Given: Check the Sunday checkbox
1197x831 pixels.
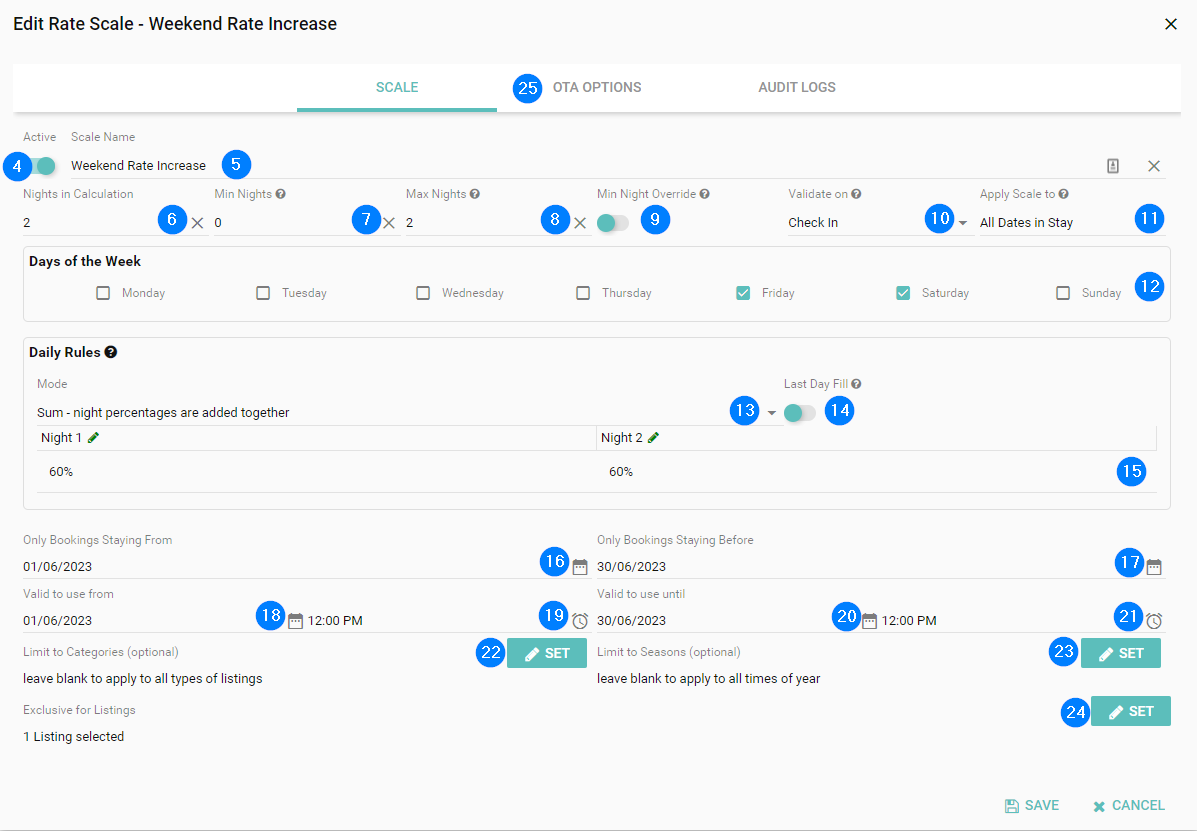Looking at the screenshot, I should tap(1063, 293).
